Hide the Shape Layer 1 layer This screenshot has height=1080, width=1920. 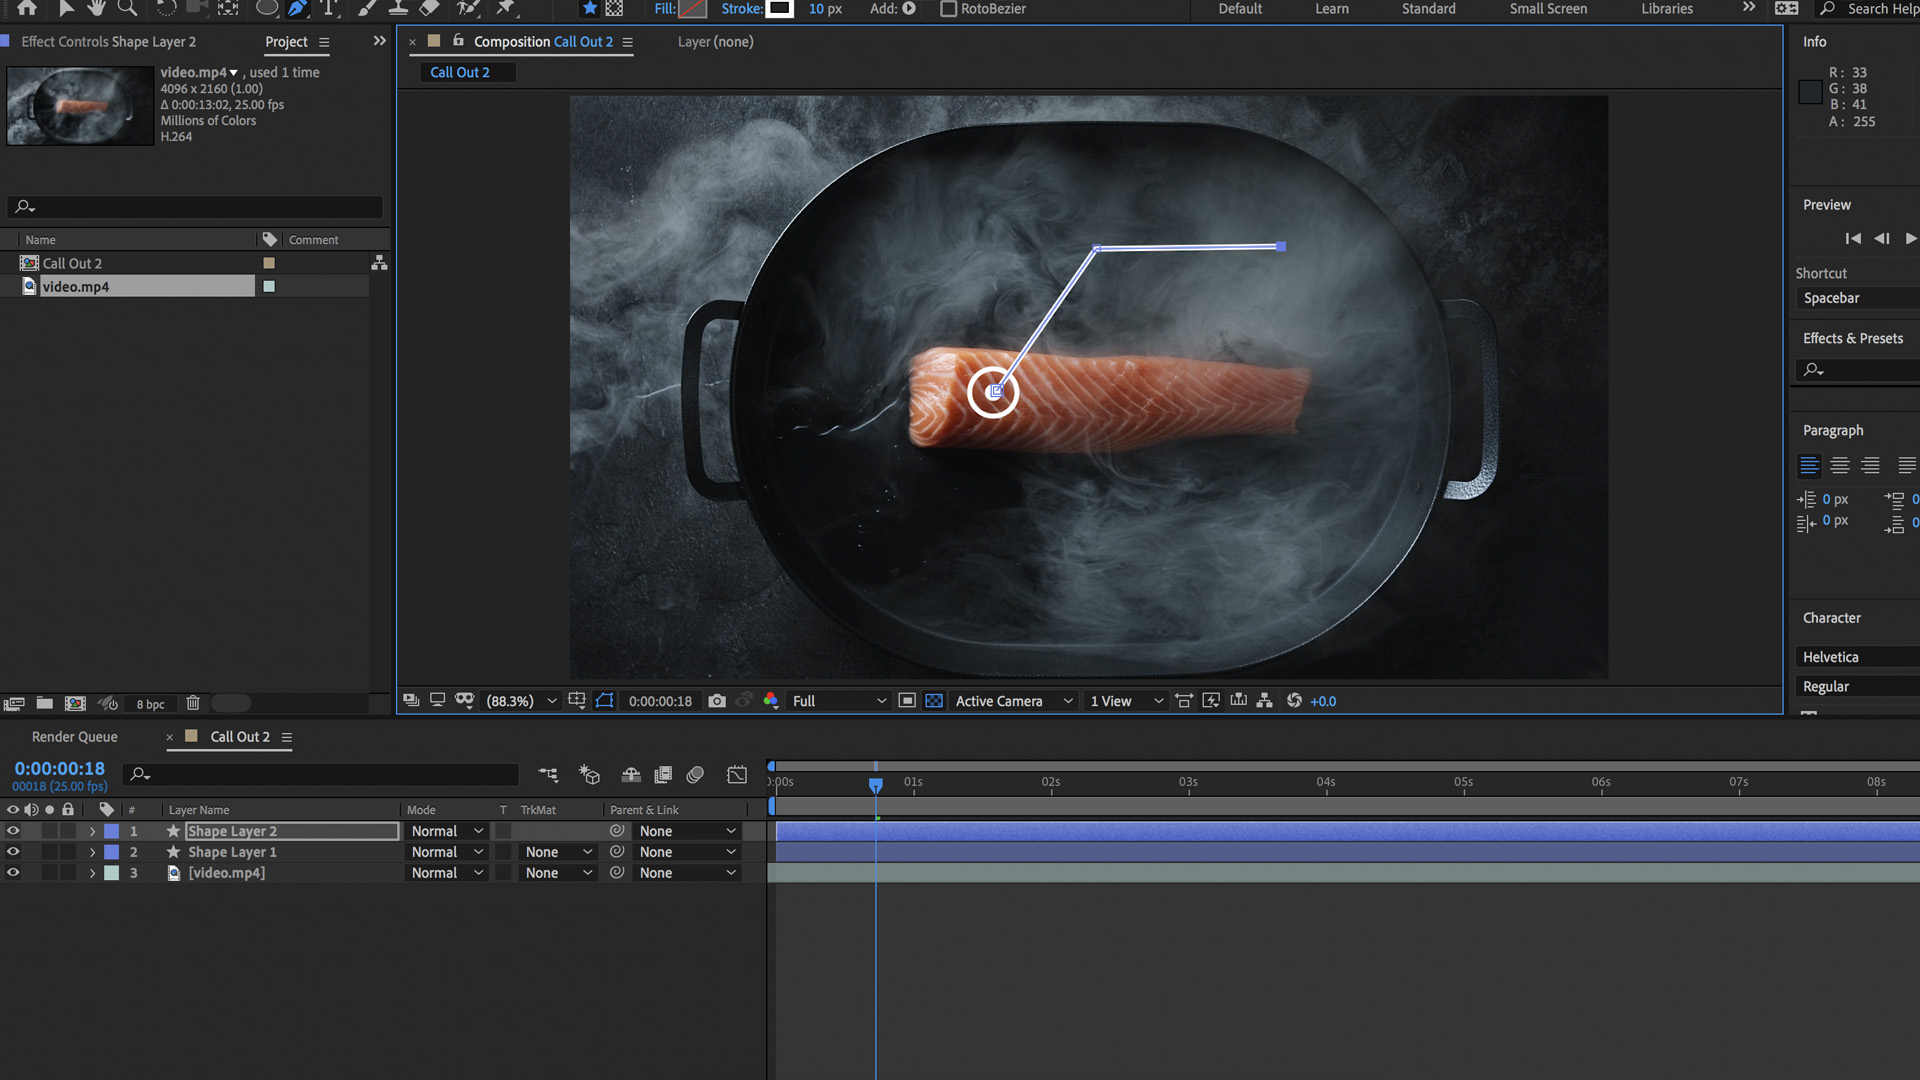(x=13, y=851)
